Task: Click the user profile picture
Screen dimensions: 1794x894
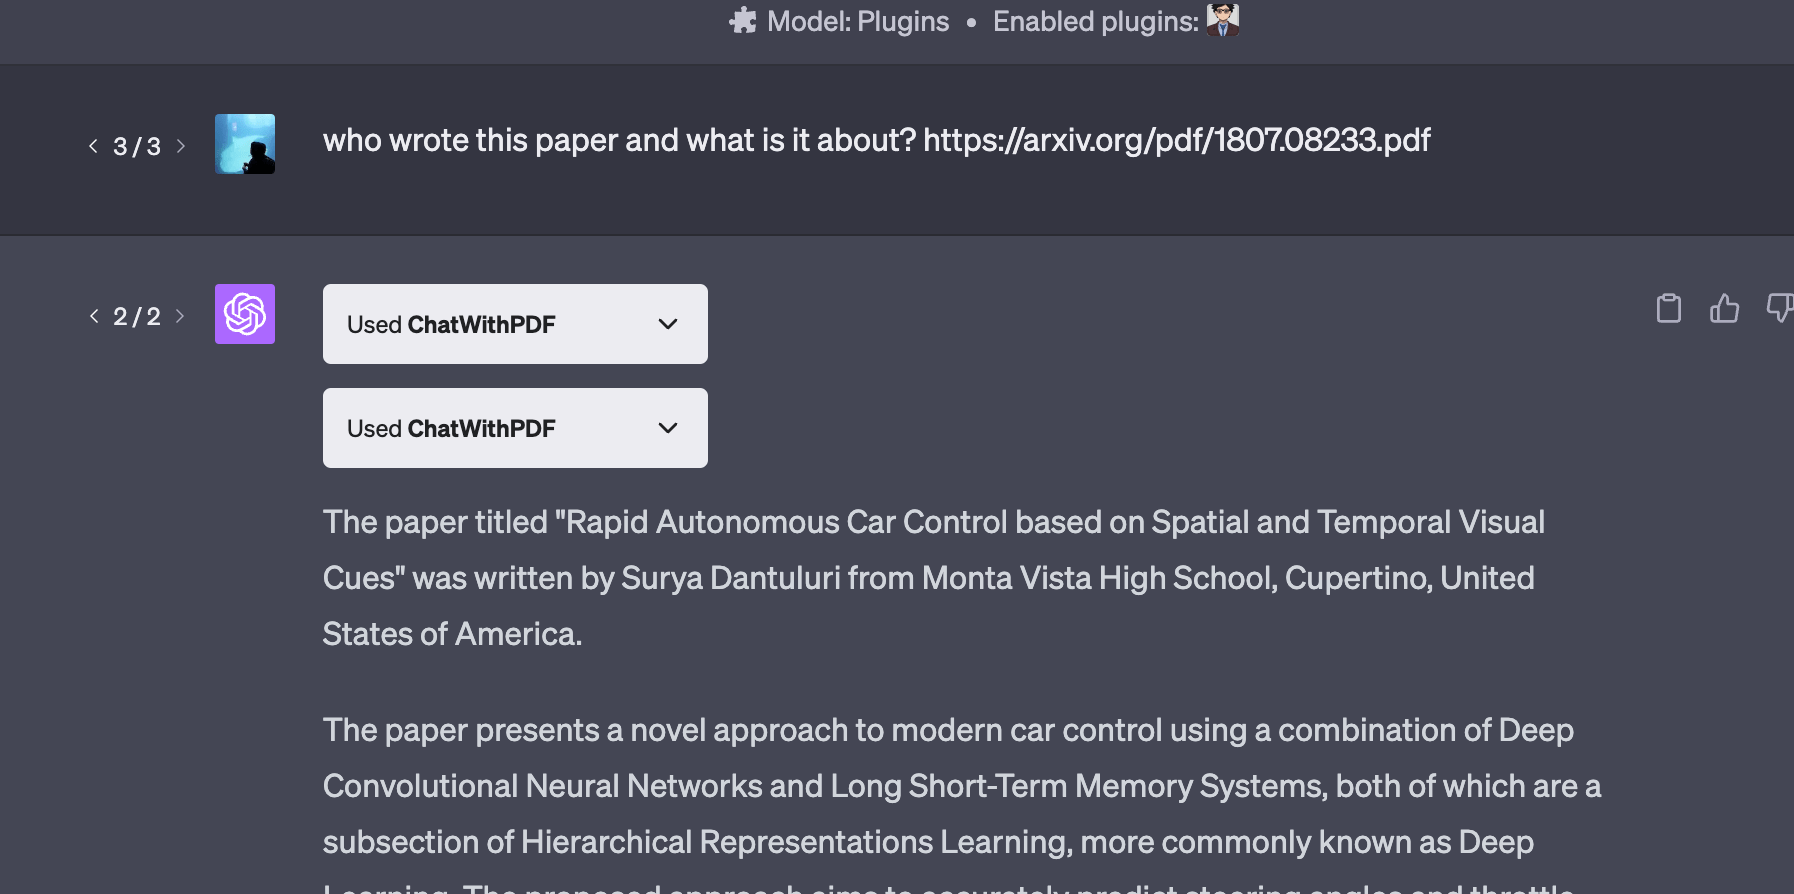Action: [x=245, y=144]
